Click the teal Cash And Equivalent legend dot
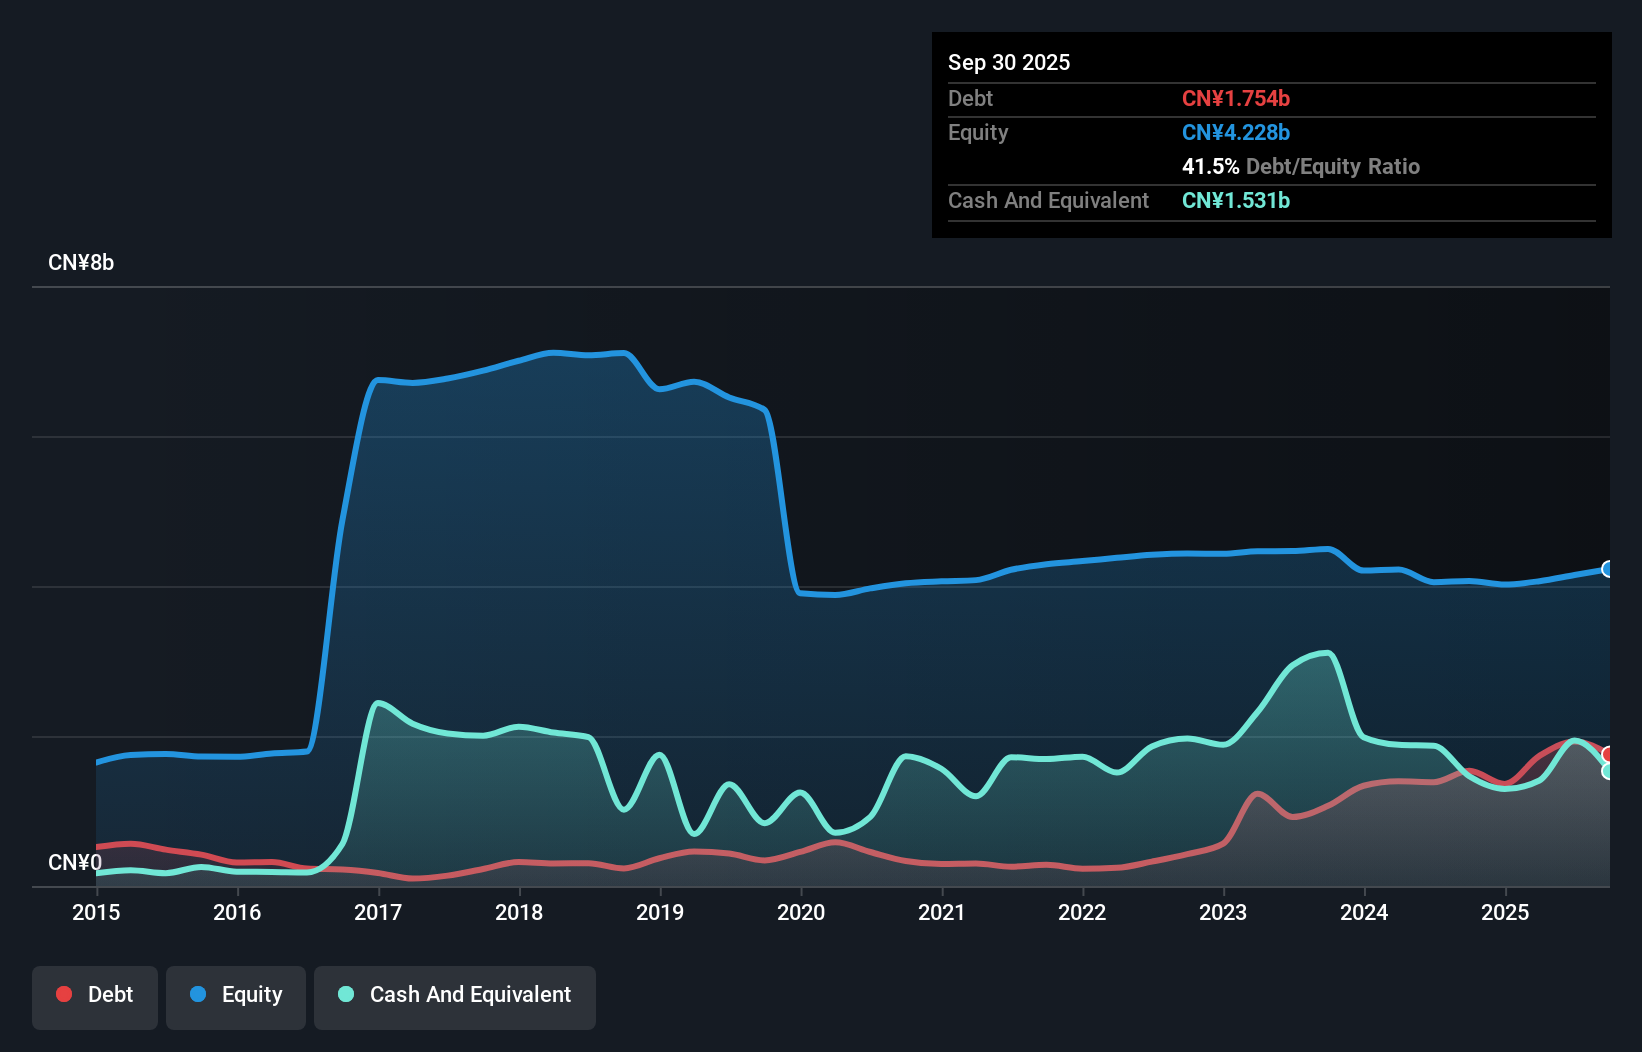The height and width of the screenshot is (1052, 1642). 345,994
